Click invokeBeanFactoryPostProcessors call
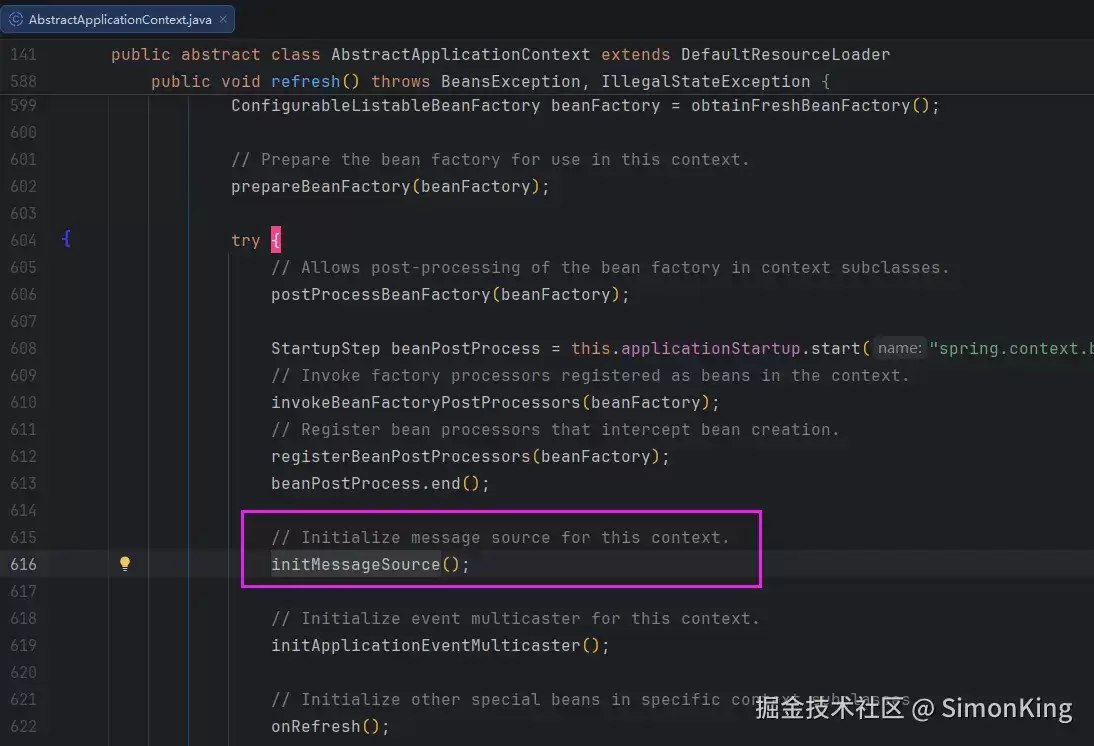This screenshot has height=746, width=1094. click(426, 403)
